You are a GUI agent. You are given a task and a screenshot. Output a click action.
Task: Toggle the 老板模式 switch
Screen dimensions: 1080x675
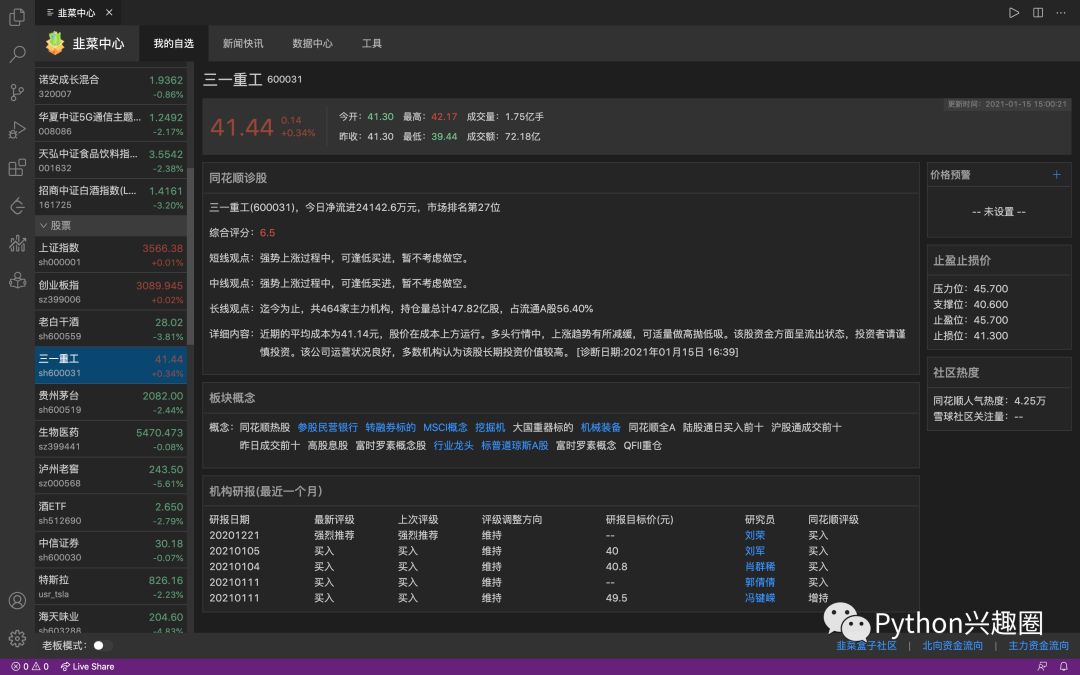[x=102, y=645]
